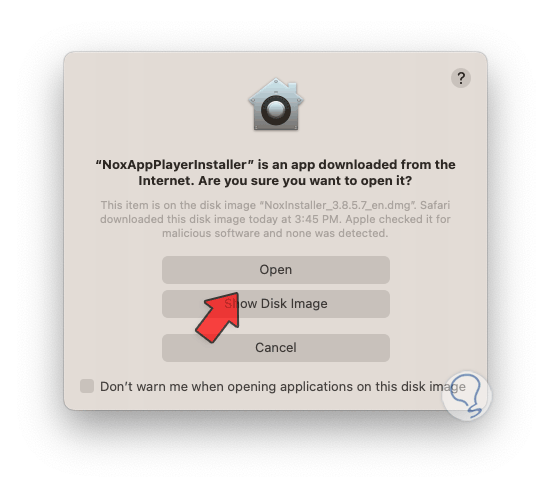Click the Don't warn me label text
Screen dimensions: 552x498
(283, 386)
